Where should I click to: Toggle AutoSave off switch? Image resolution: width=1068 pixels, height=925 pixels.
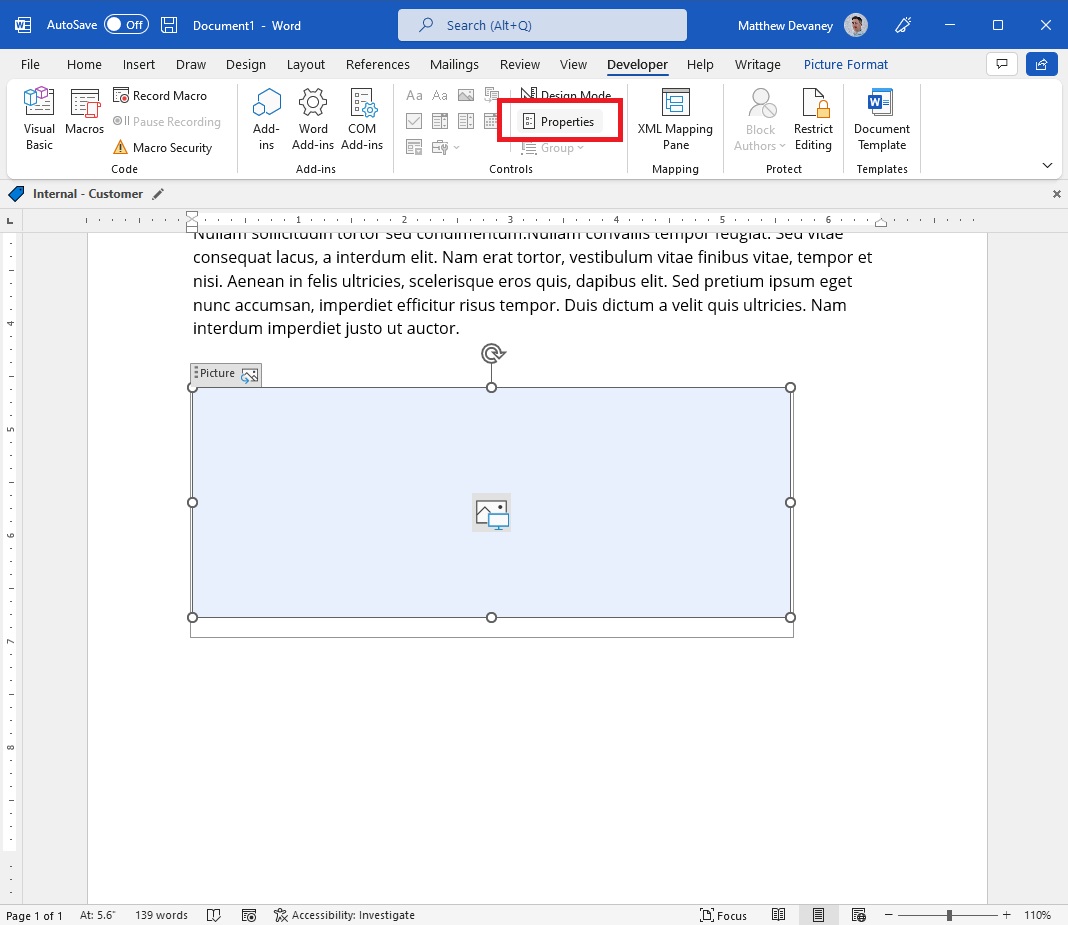coord(128,25)
